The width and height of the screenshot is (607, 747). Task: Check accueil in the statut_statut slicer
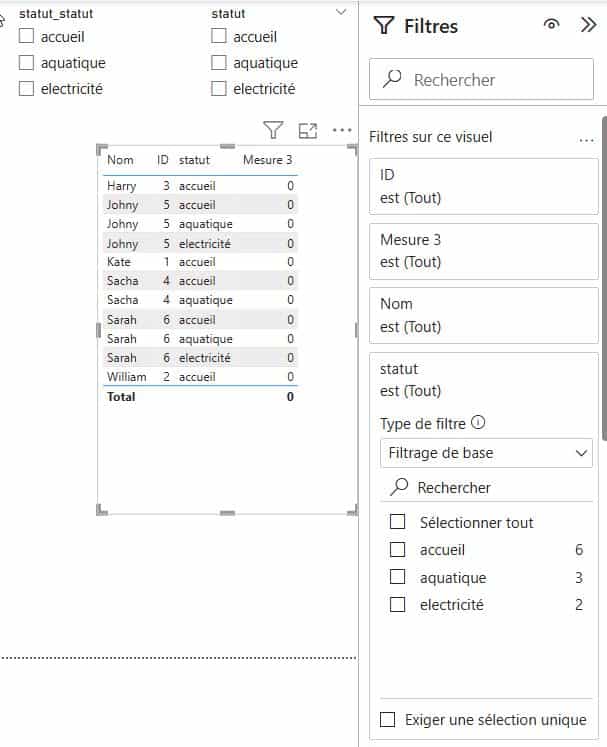point(27,37)
